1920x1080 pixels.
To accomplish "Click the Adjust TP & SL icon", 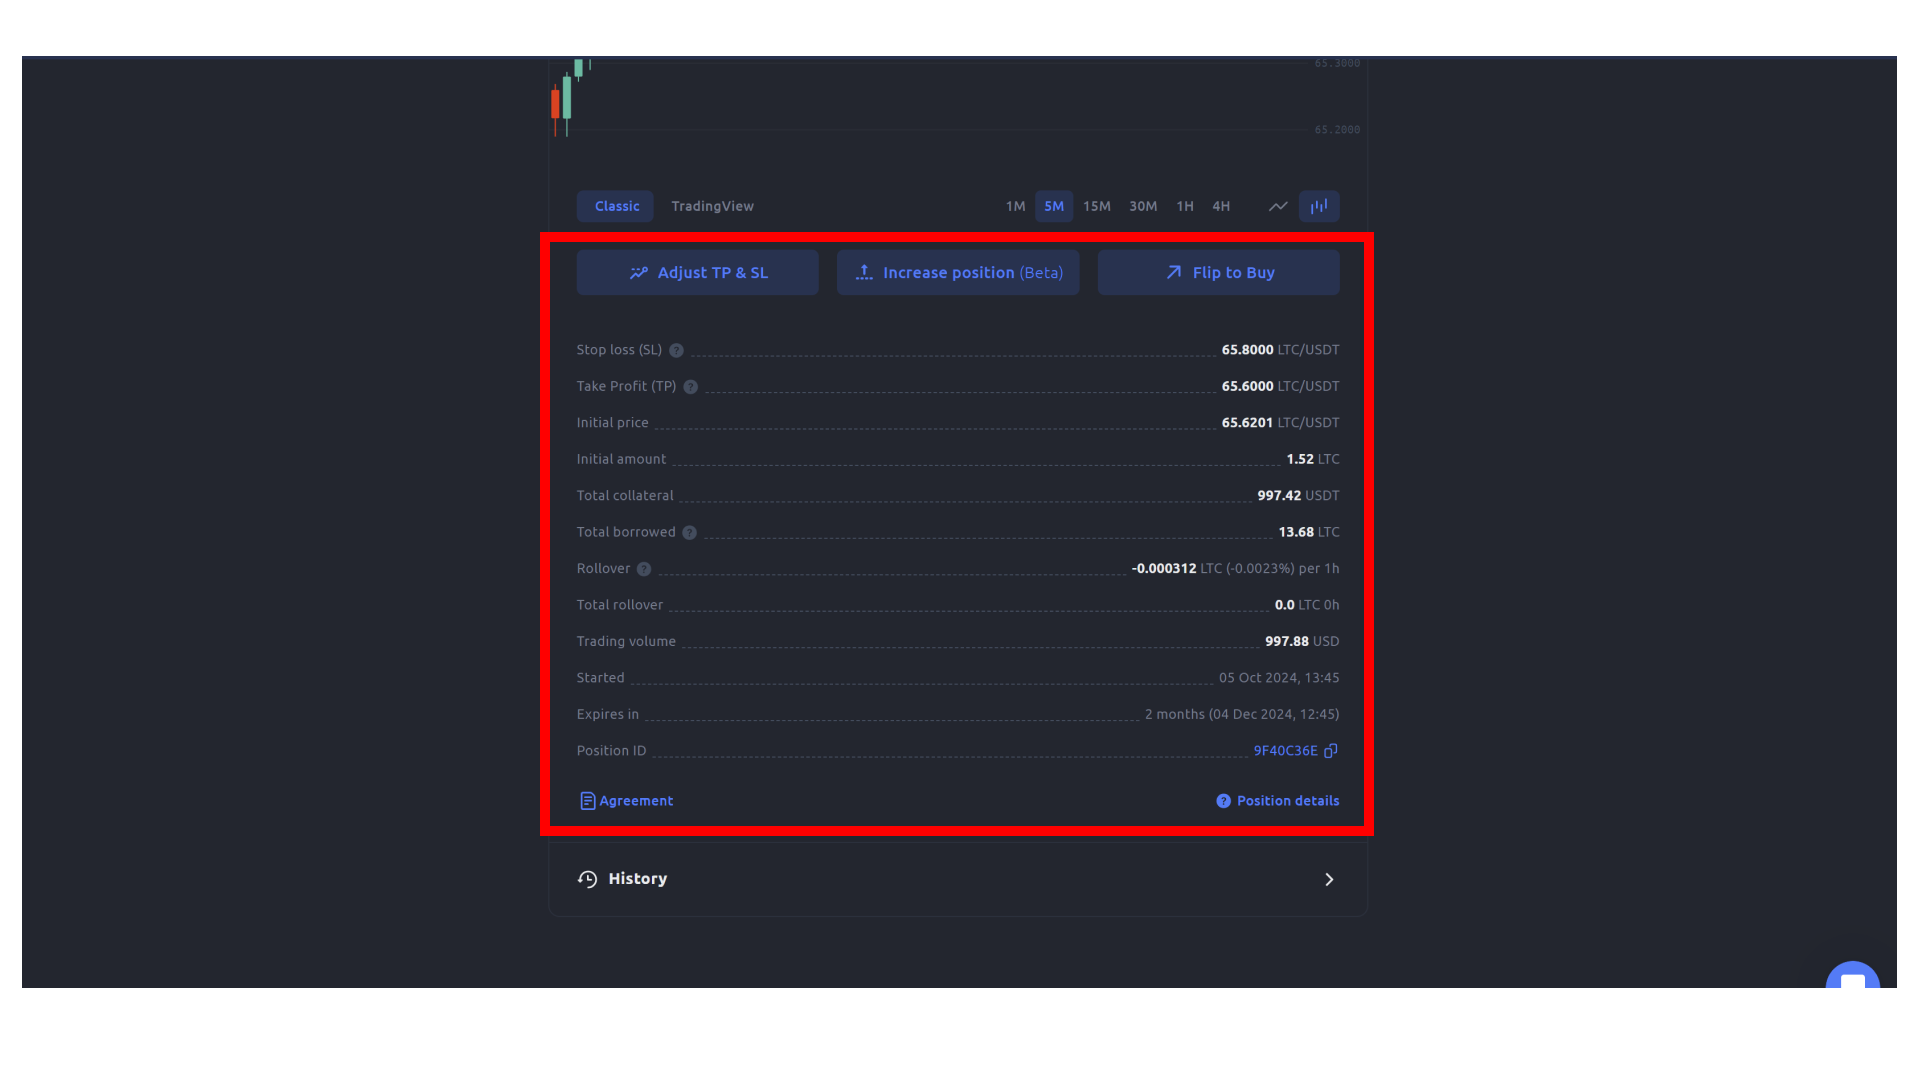I will (x=638, y=272).
